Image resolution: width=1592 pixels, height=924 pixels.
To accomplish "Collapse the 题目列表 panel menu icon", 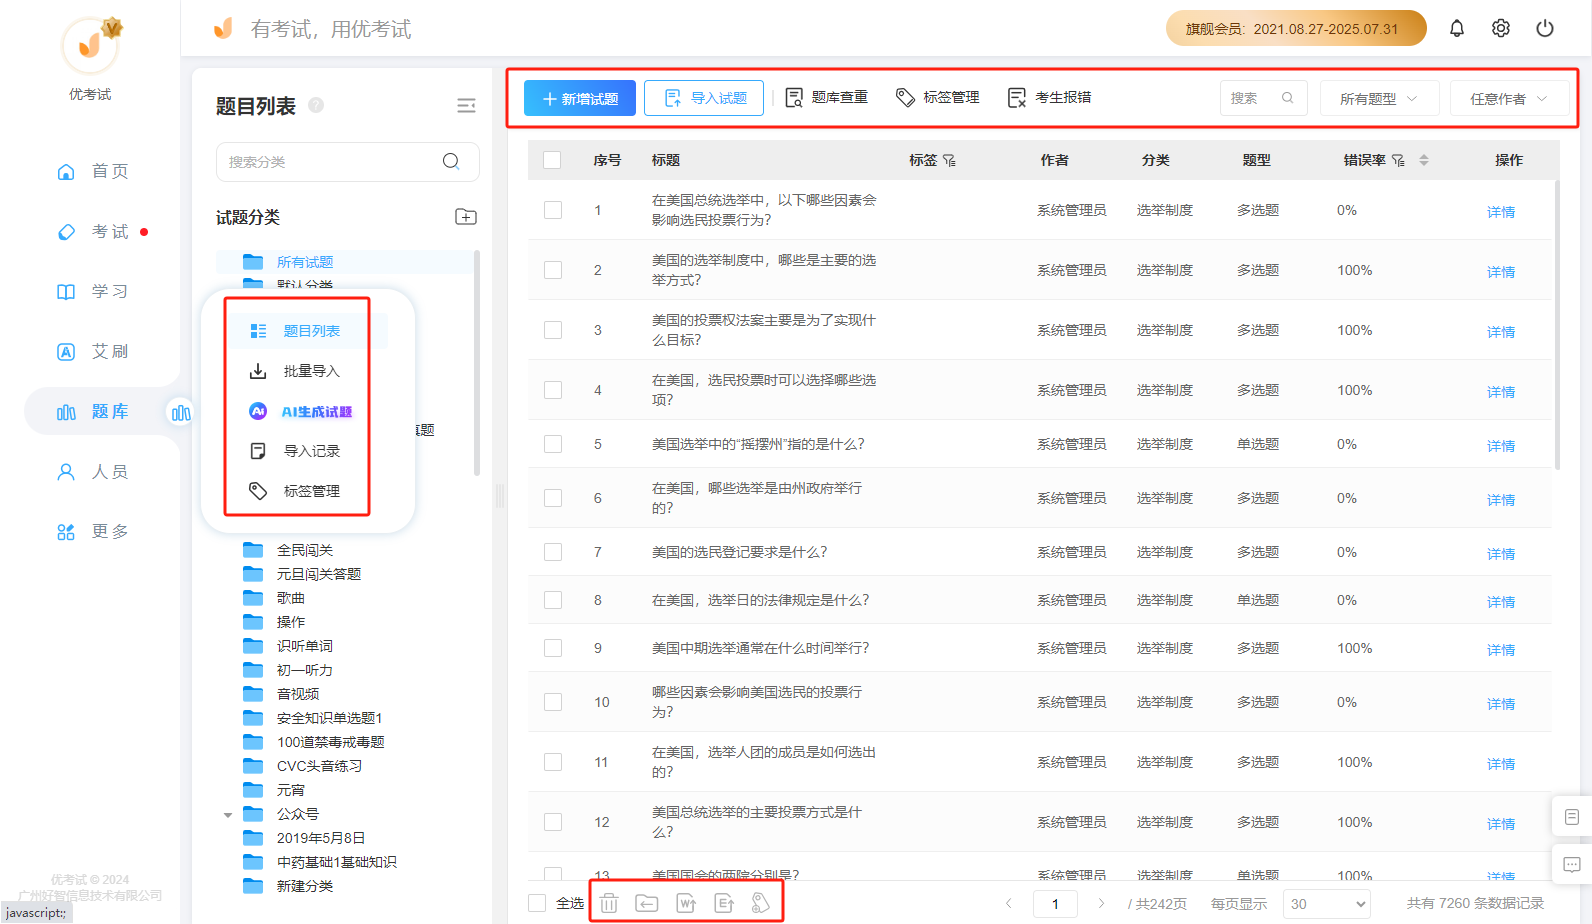I will 466,106.
